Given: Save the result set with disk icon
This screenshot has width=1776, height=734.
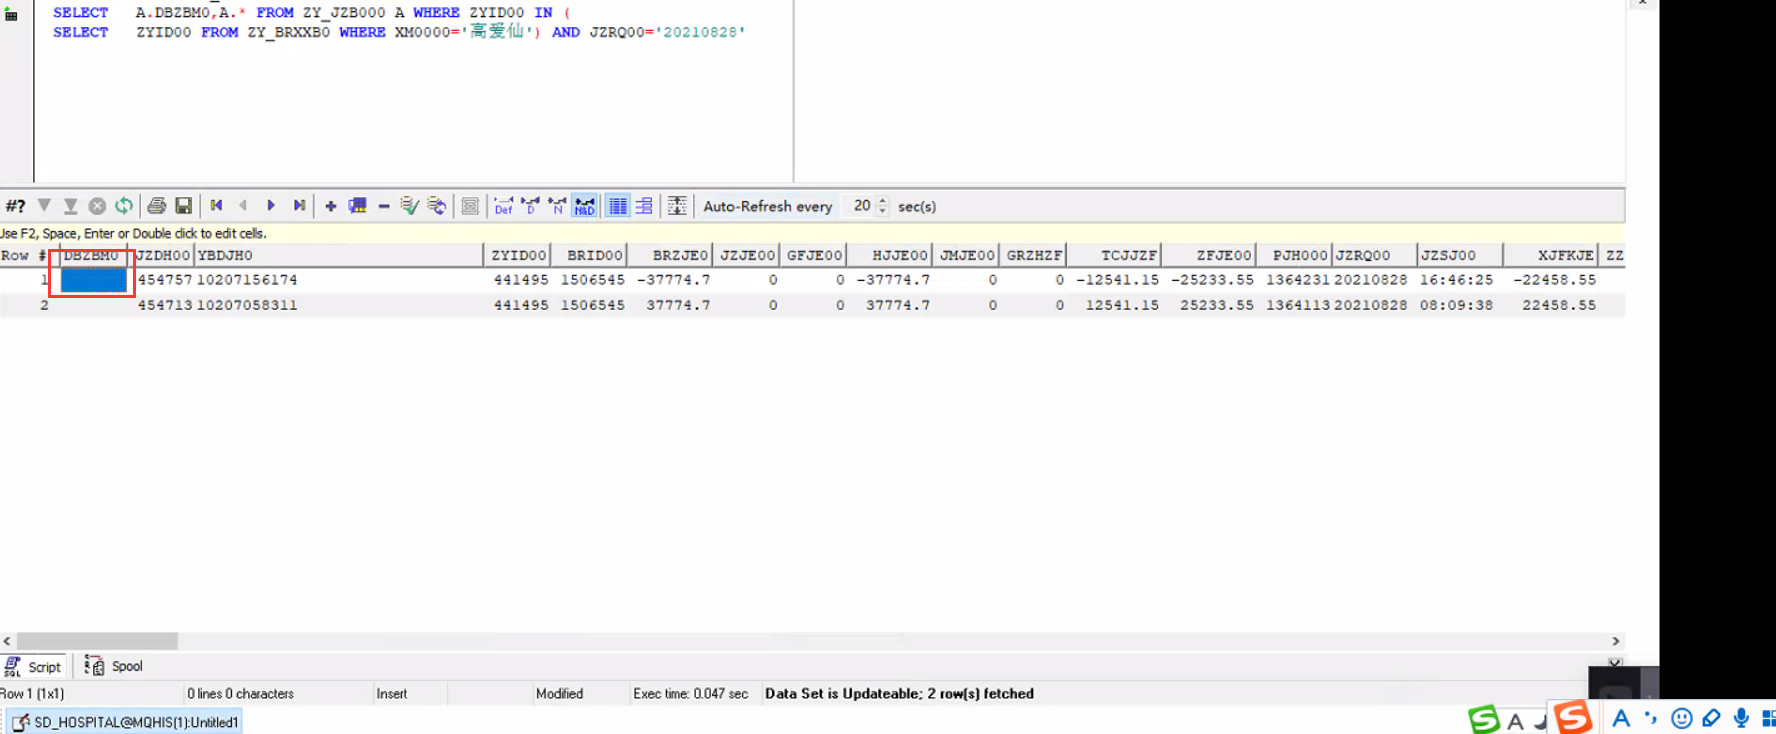Looking at the screenshot, I should 183,206.
